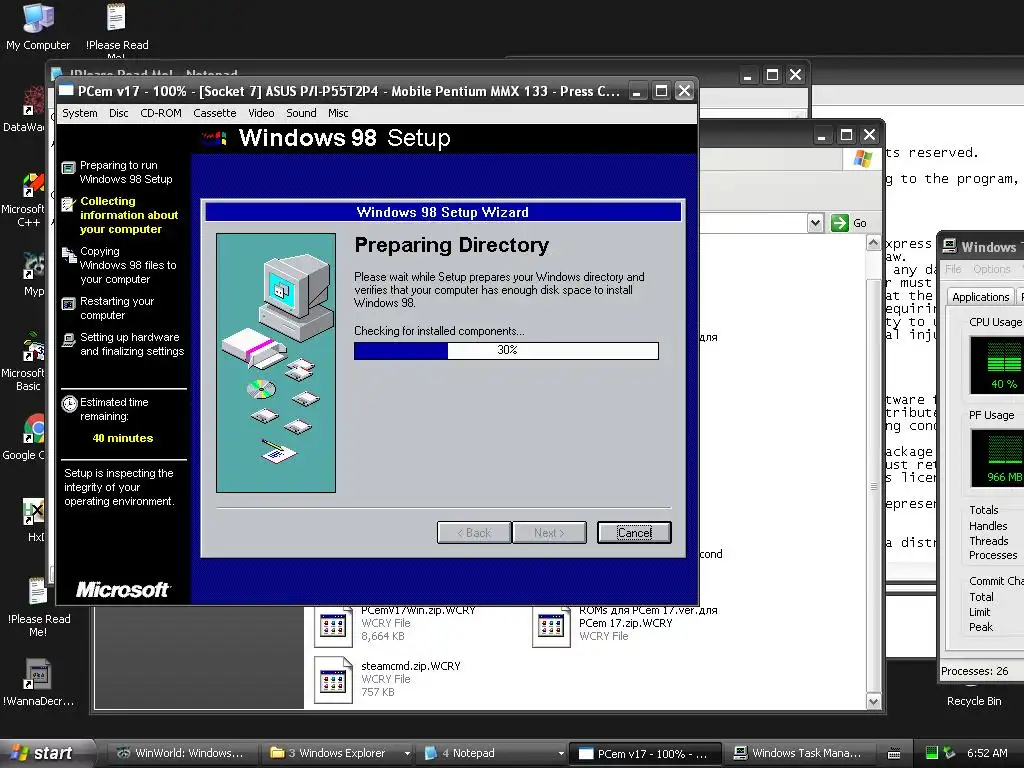Open the Options menu in Task Manager
This screenshot has height=768, width=1024.
pyautogui.click(x=991, y=269)
